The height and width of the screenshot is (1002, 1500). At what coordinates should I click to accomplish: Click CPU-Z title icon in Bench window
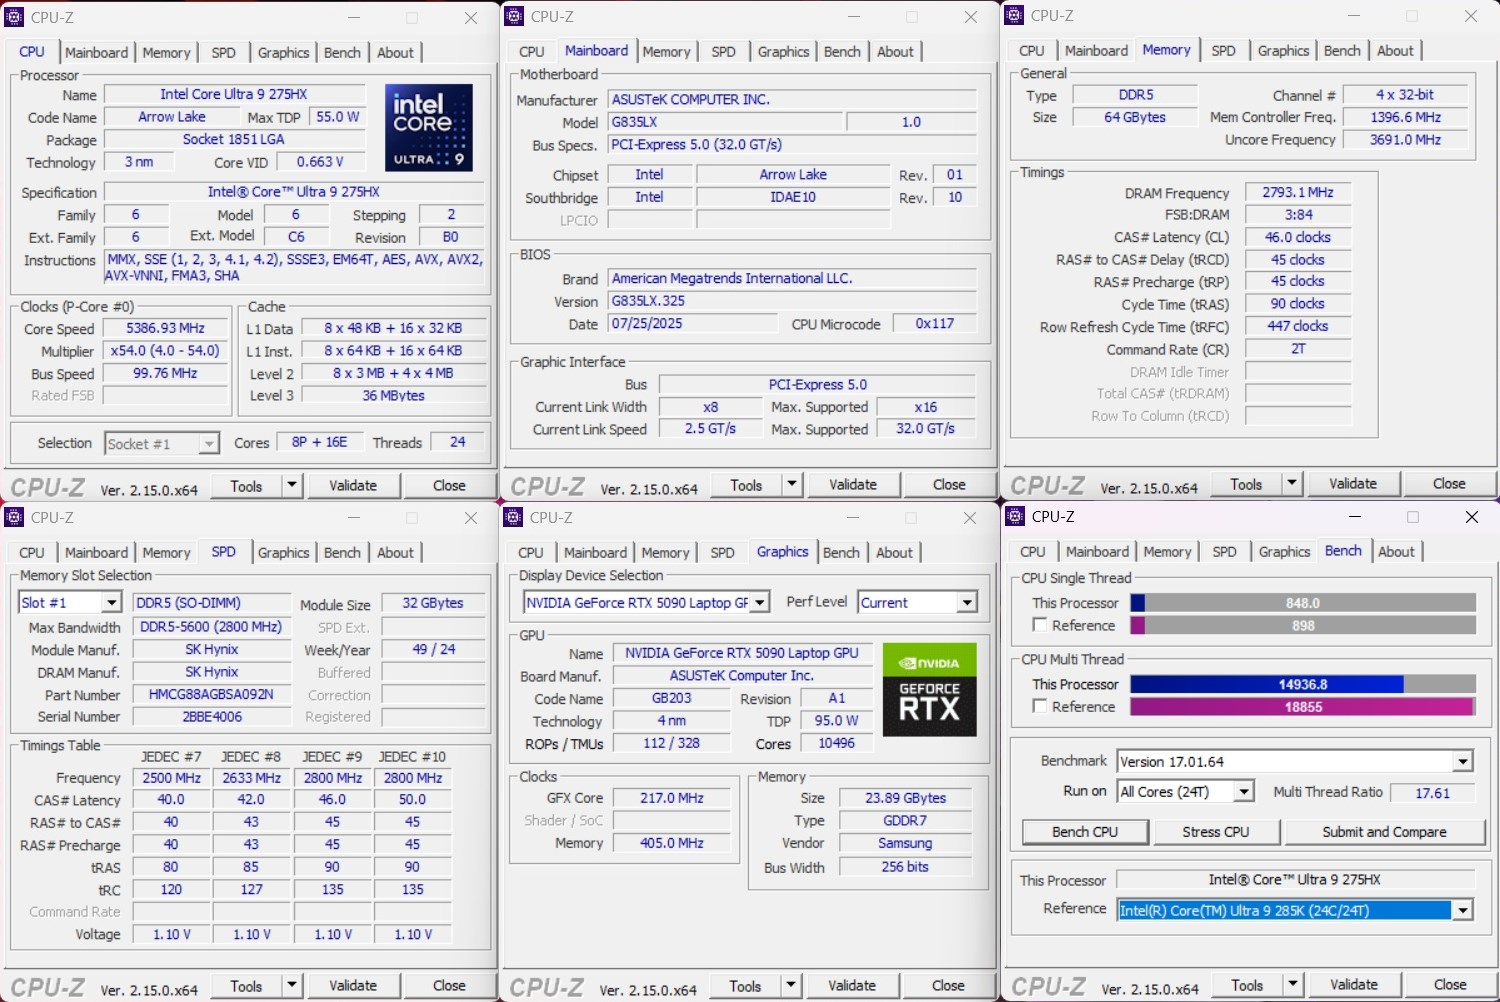1015,517
